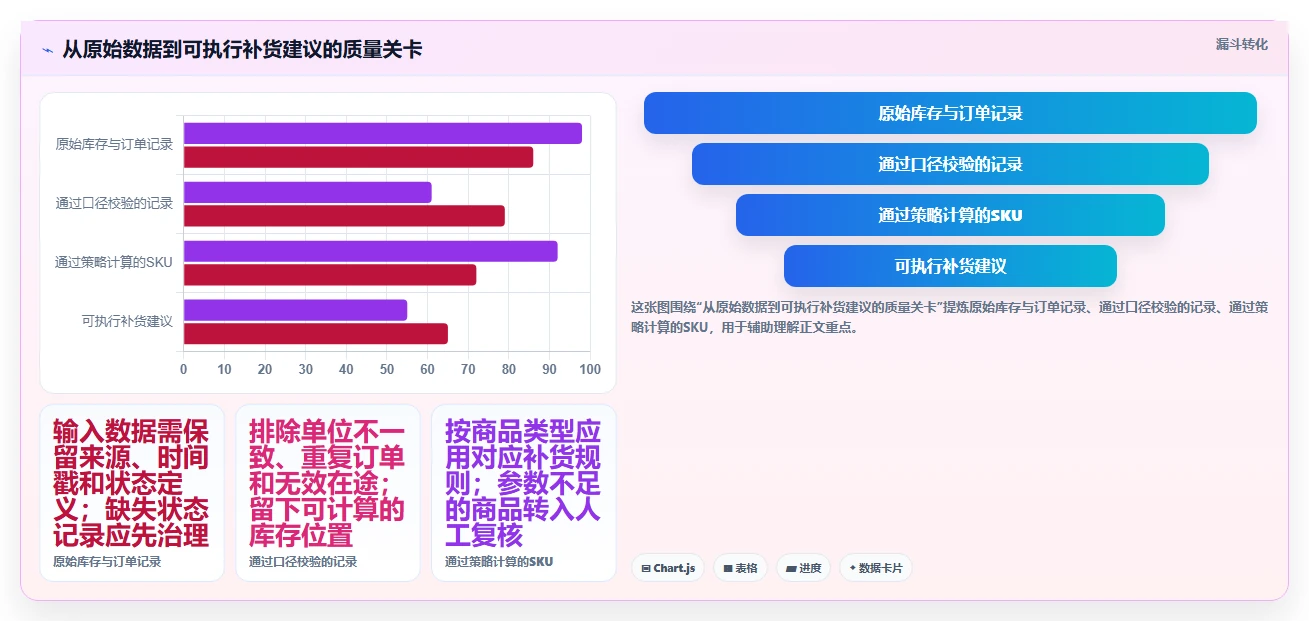Click the 漏斗转化 label in header
The image size is (1309, 621).
coord(1241,44)
